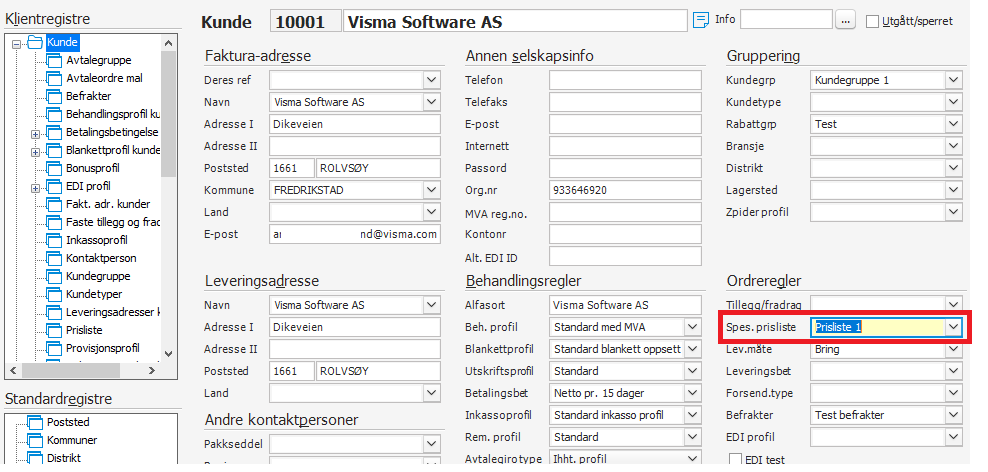Select the Kunde folder in Klientregistre tree
This screenshot has height=472, width=988.
click(x=62, y=43)
